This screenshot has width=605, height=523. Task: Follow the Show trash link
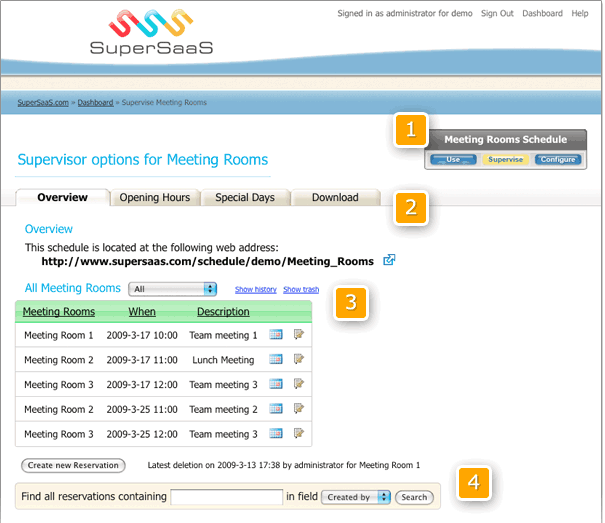[301, 289]
